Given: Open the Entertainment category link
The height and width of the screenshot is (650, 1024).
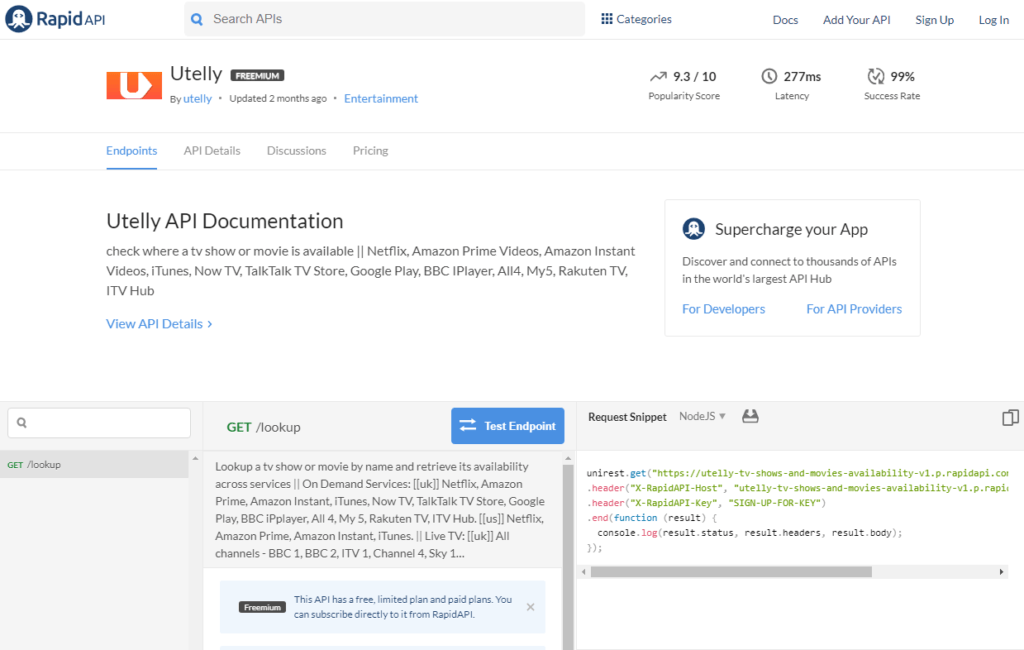Looking at the screenshot, I should pos(381,99).
